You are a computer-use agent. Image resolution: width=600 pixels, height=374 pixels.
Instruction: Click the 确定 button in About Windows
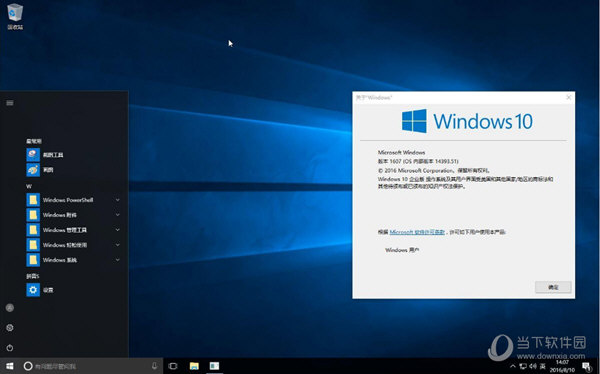pos(553,287)
